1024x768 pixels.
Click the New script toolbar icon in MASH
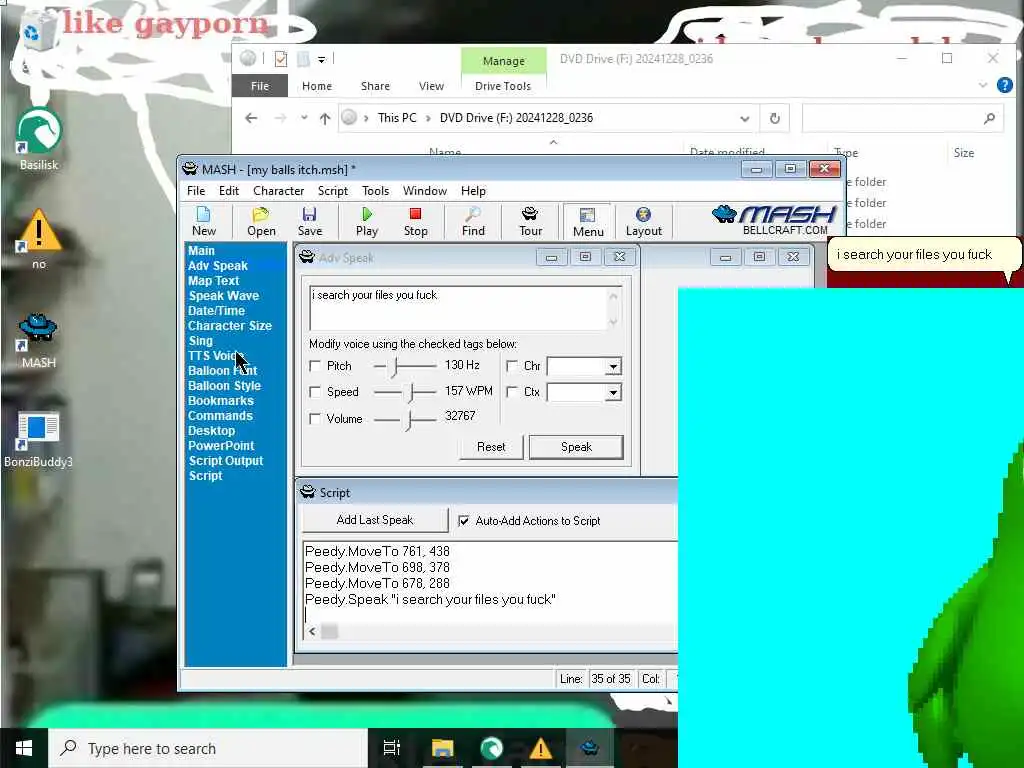point(204,221)
